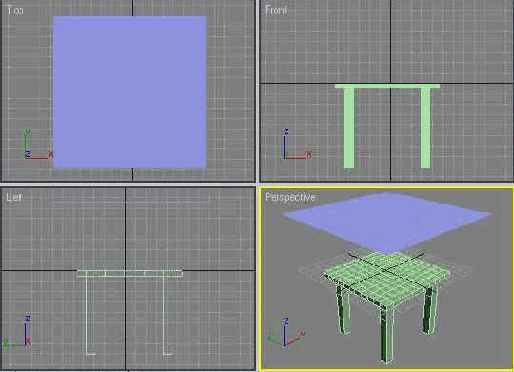This screenshot has width=514, height=372.
Task: Select the left wireframe leg in Left viewport
Action: click(x=89, y=316)
